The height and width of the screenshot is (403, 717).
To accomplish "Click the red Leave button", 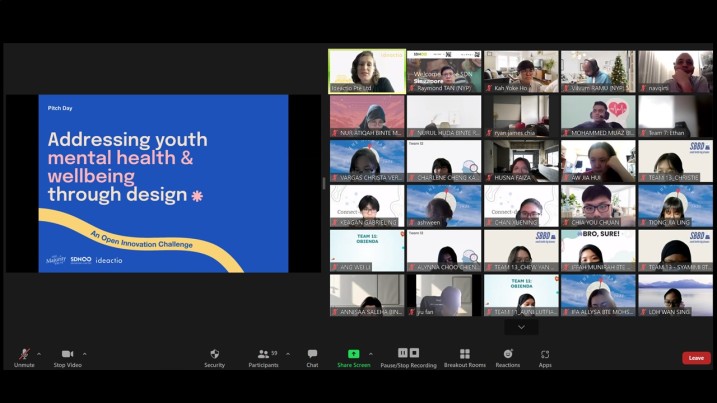I will click(696, 357).
